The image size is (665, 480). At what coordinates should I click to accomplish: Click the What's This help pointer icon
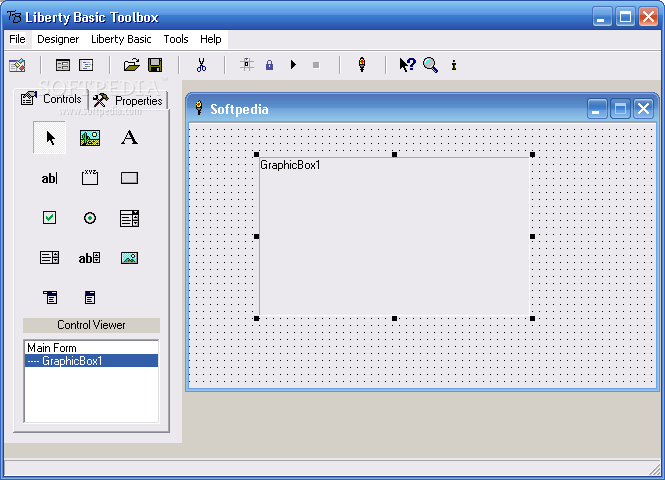tap(408, 65)
